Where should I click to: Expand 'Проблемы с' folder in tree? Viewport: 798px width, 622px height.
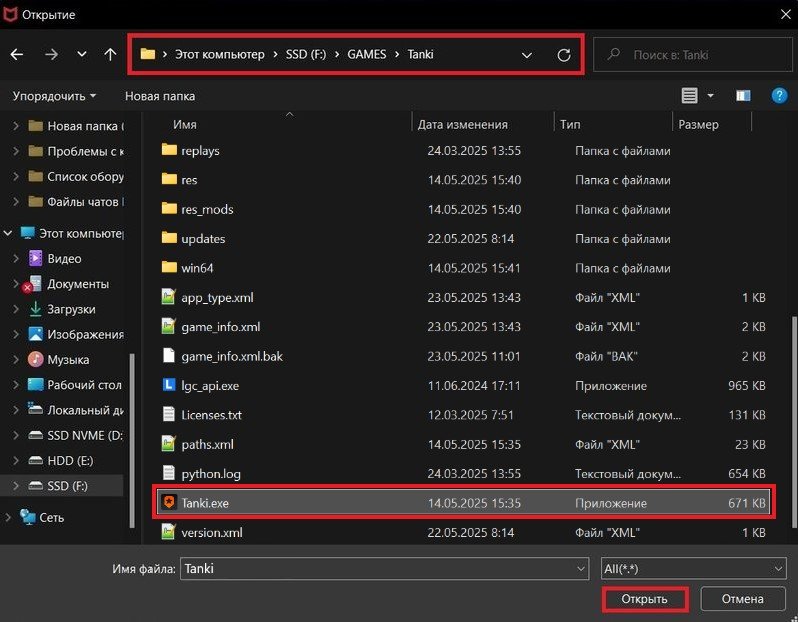tap(16, 151)
